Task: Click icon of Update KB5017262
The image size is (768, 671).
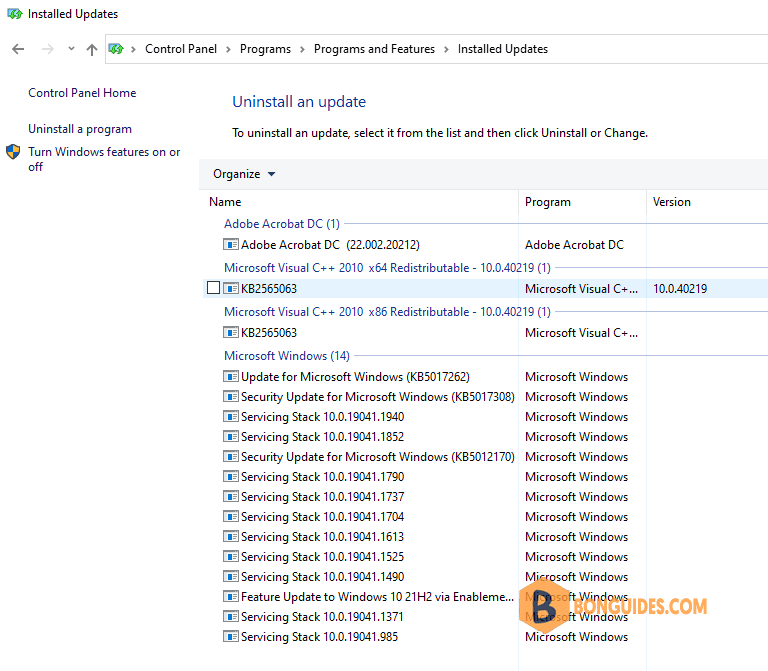Action: pyautogui.click(x=231, y=376)
